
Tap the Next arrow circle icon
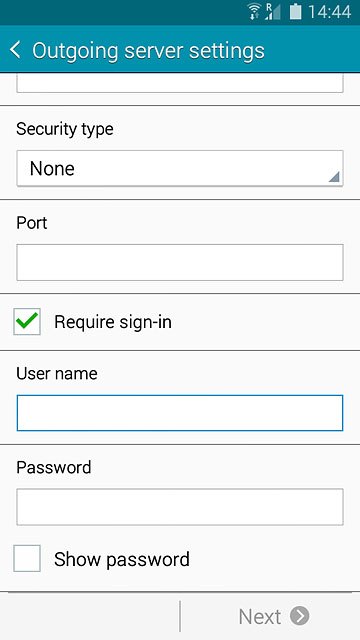pos(300,616)
